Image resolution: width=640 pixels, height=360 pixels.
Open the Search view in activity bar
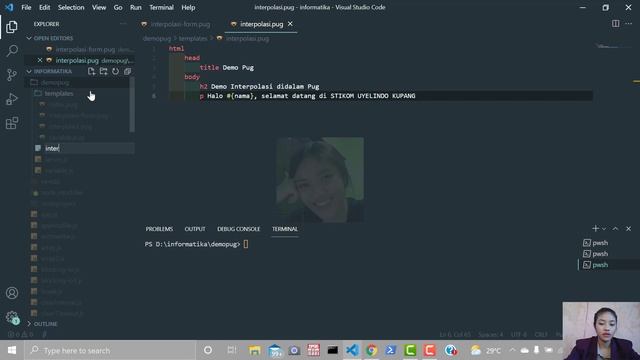pos(12,51)
